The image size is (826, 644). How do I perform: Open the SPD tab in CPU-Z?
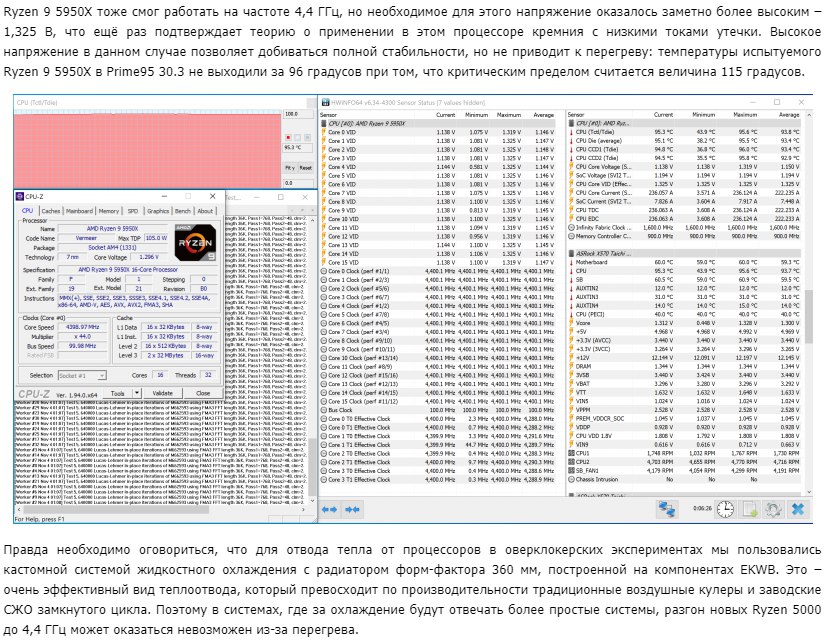click(x=133, y=211)
